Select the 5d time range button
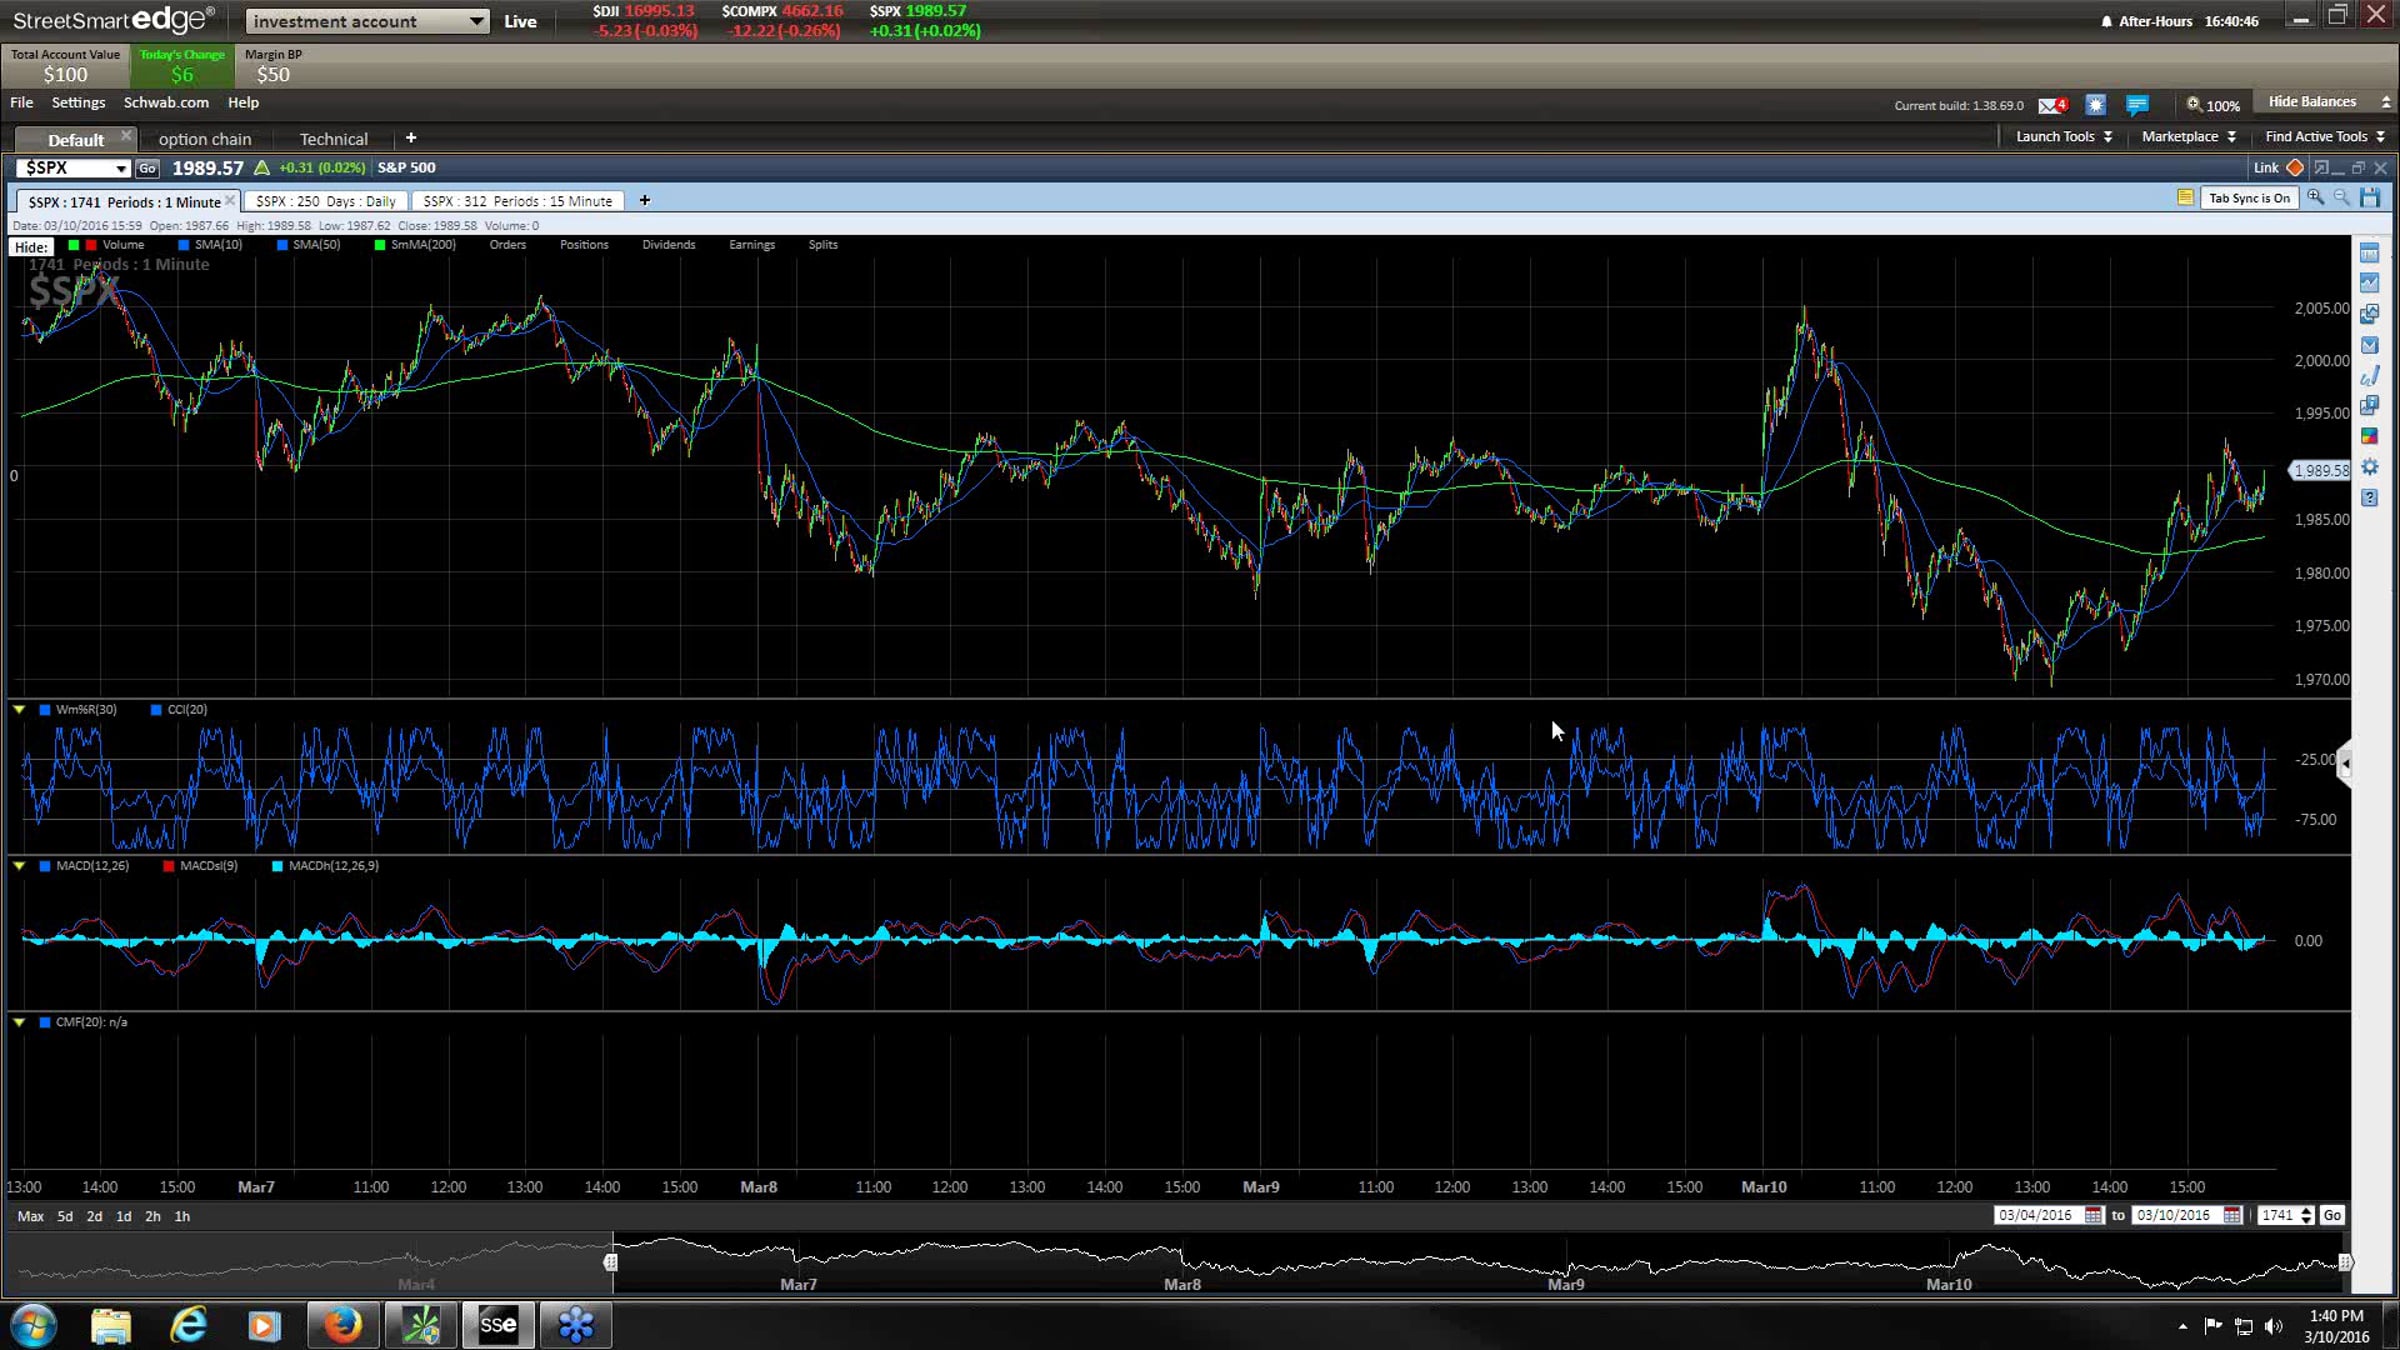 (x=65, y=1216)
